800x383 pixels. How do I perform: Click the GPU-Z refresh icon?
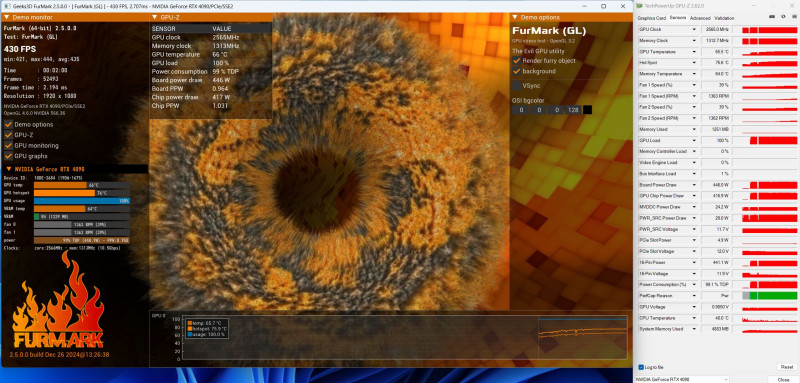783,17
